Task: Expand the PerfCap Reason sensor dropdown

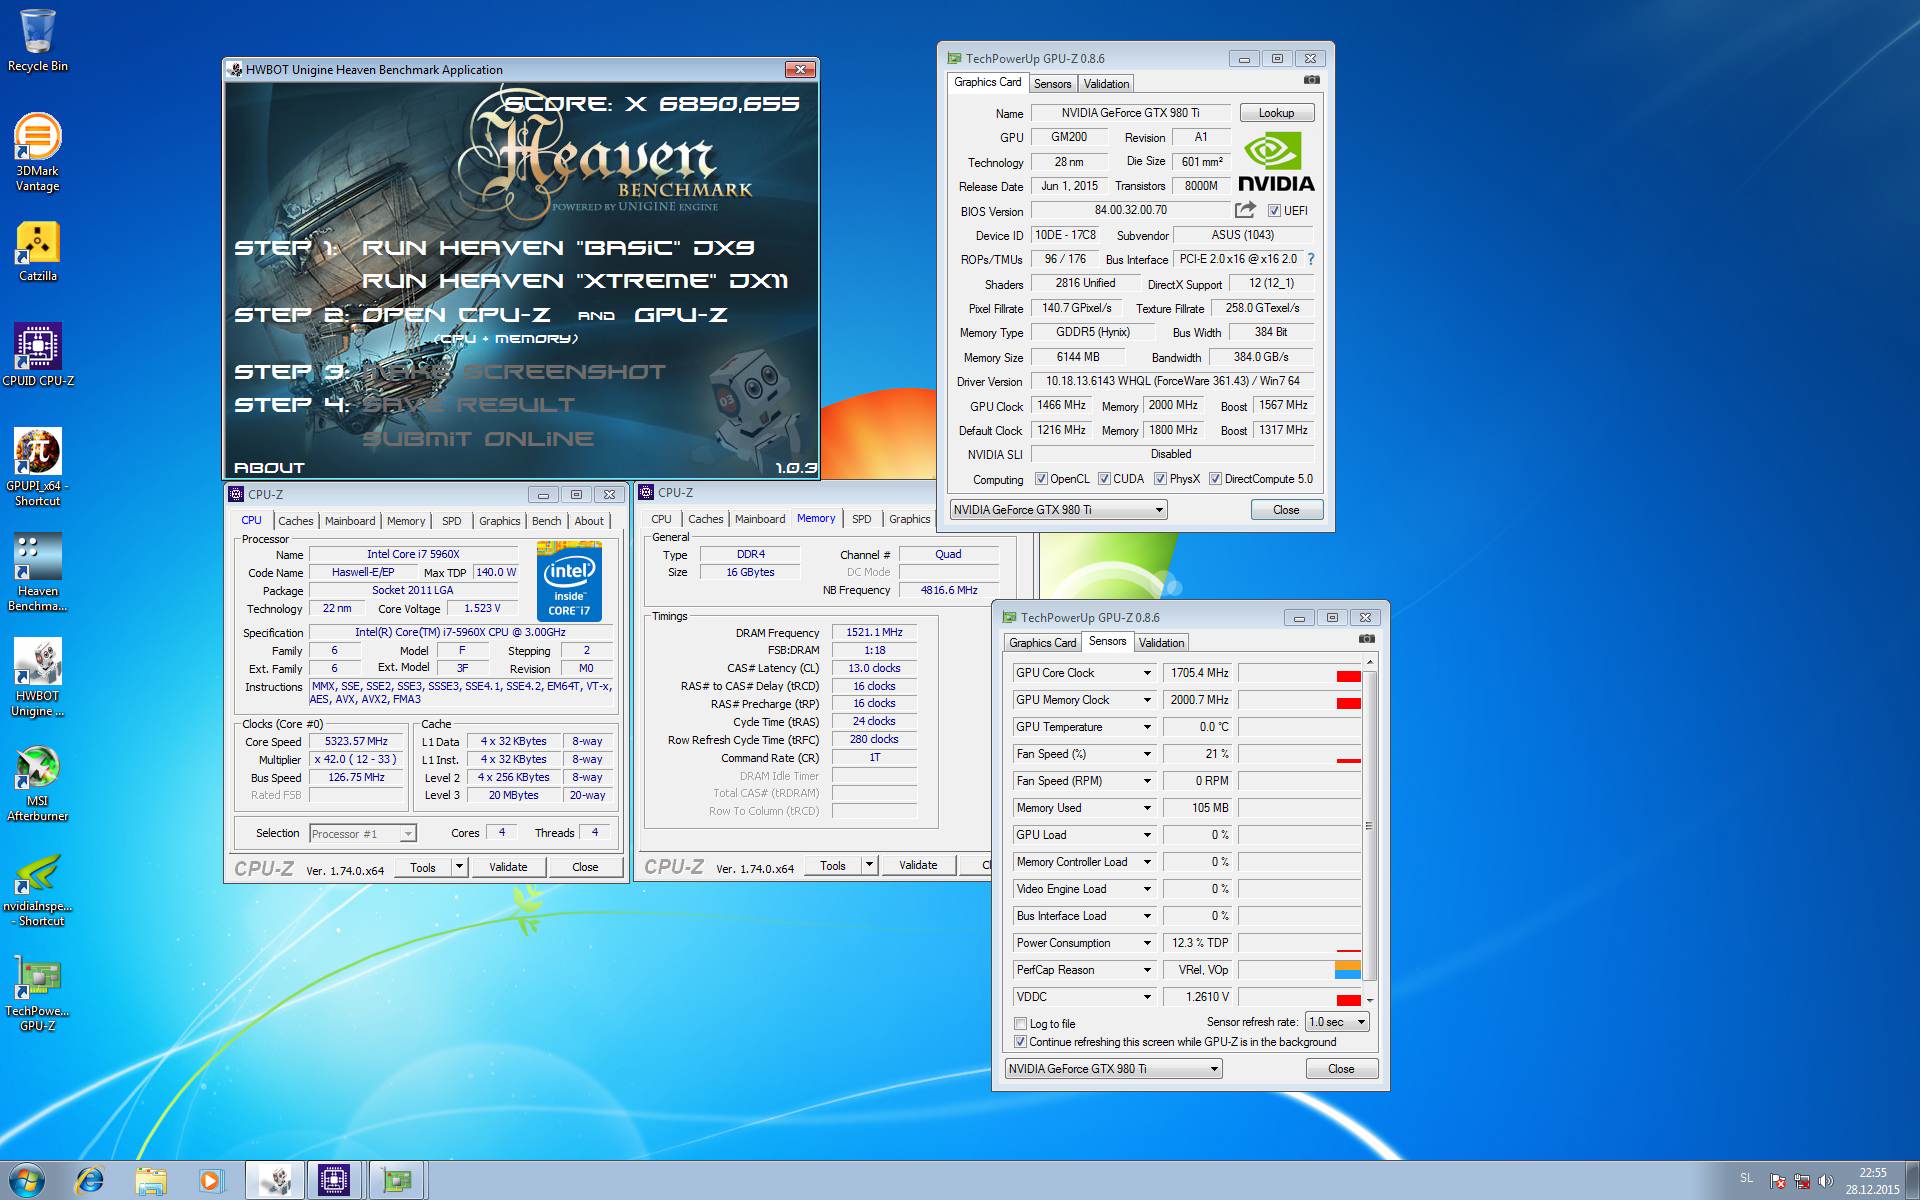Action: [1147, 970]
